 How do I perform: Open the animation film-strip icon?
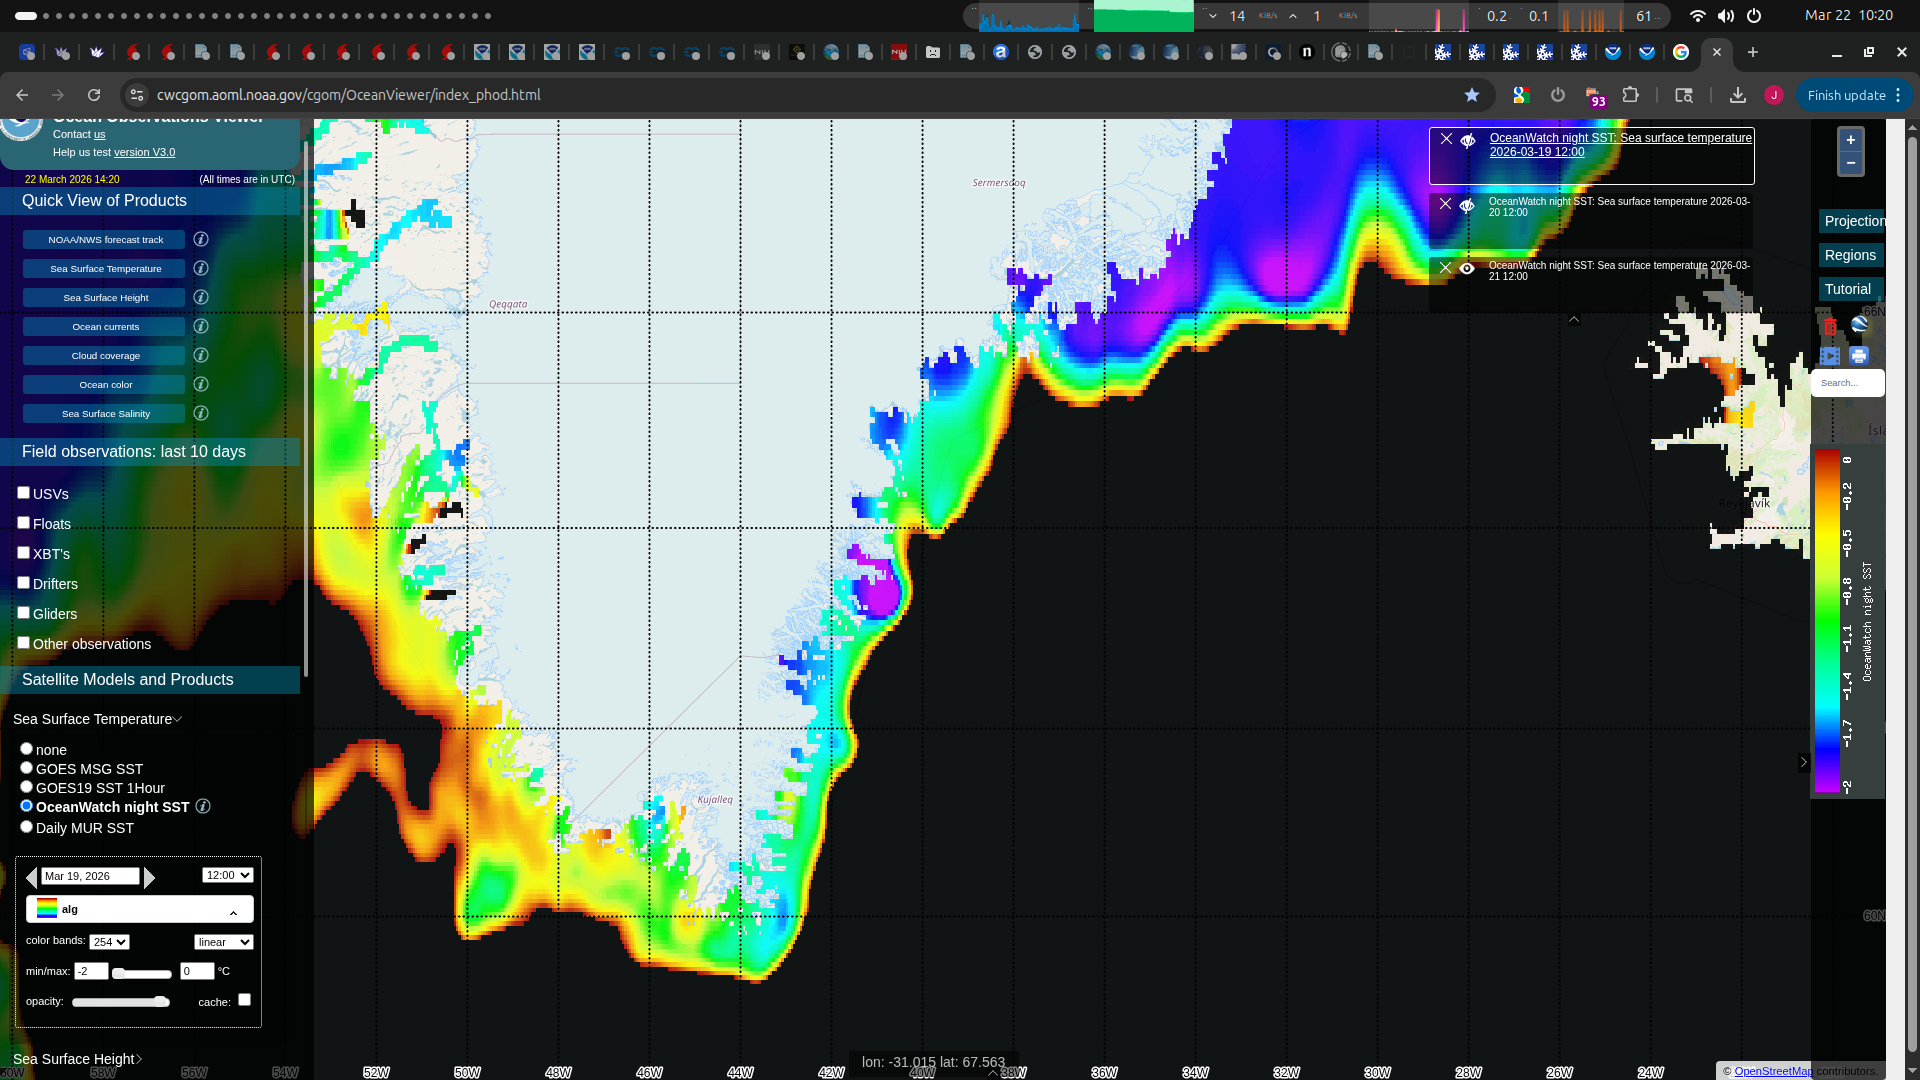(1830, 356)
